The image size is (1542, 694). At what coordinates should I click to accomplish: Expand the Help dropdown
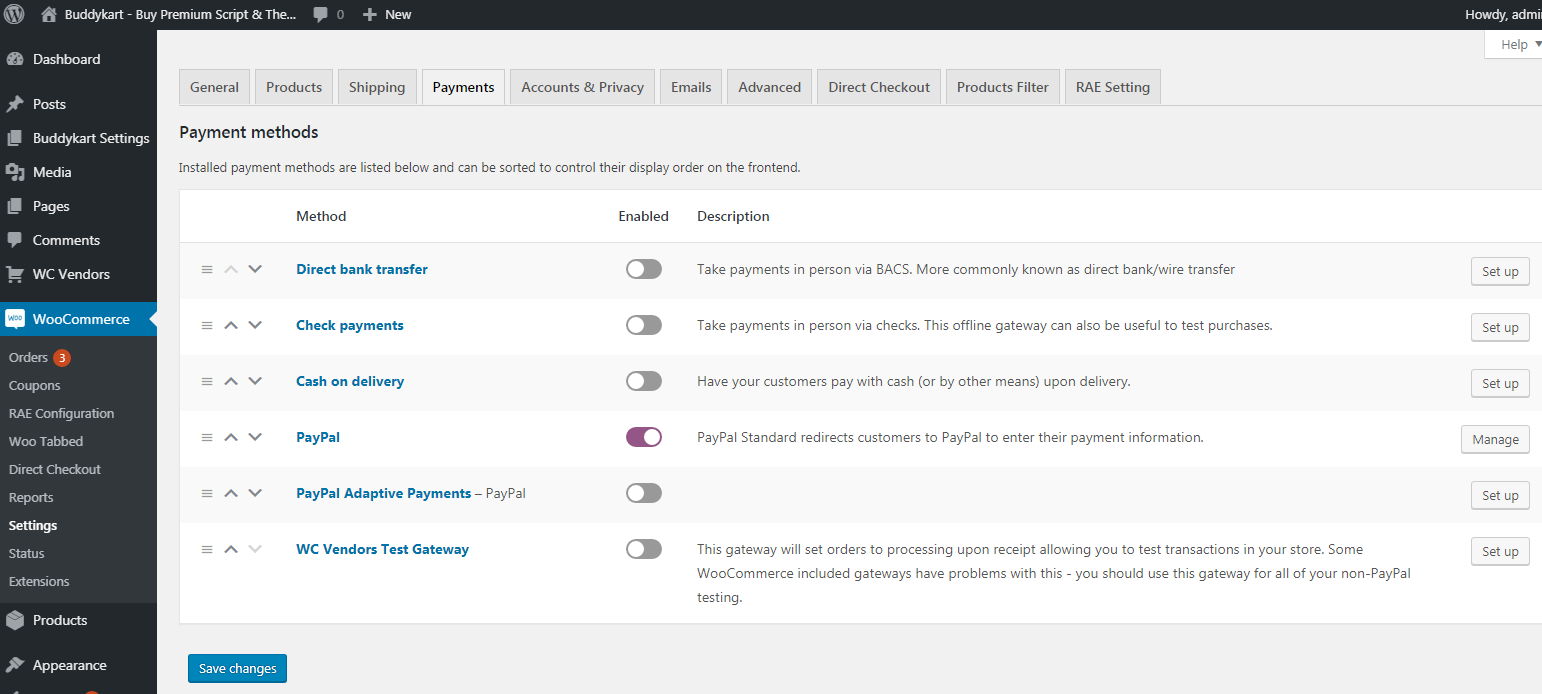pyautogui.click(x=1516, y=44)
